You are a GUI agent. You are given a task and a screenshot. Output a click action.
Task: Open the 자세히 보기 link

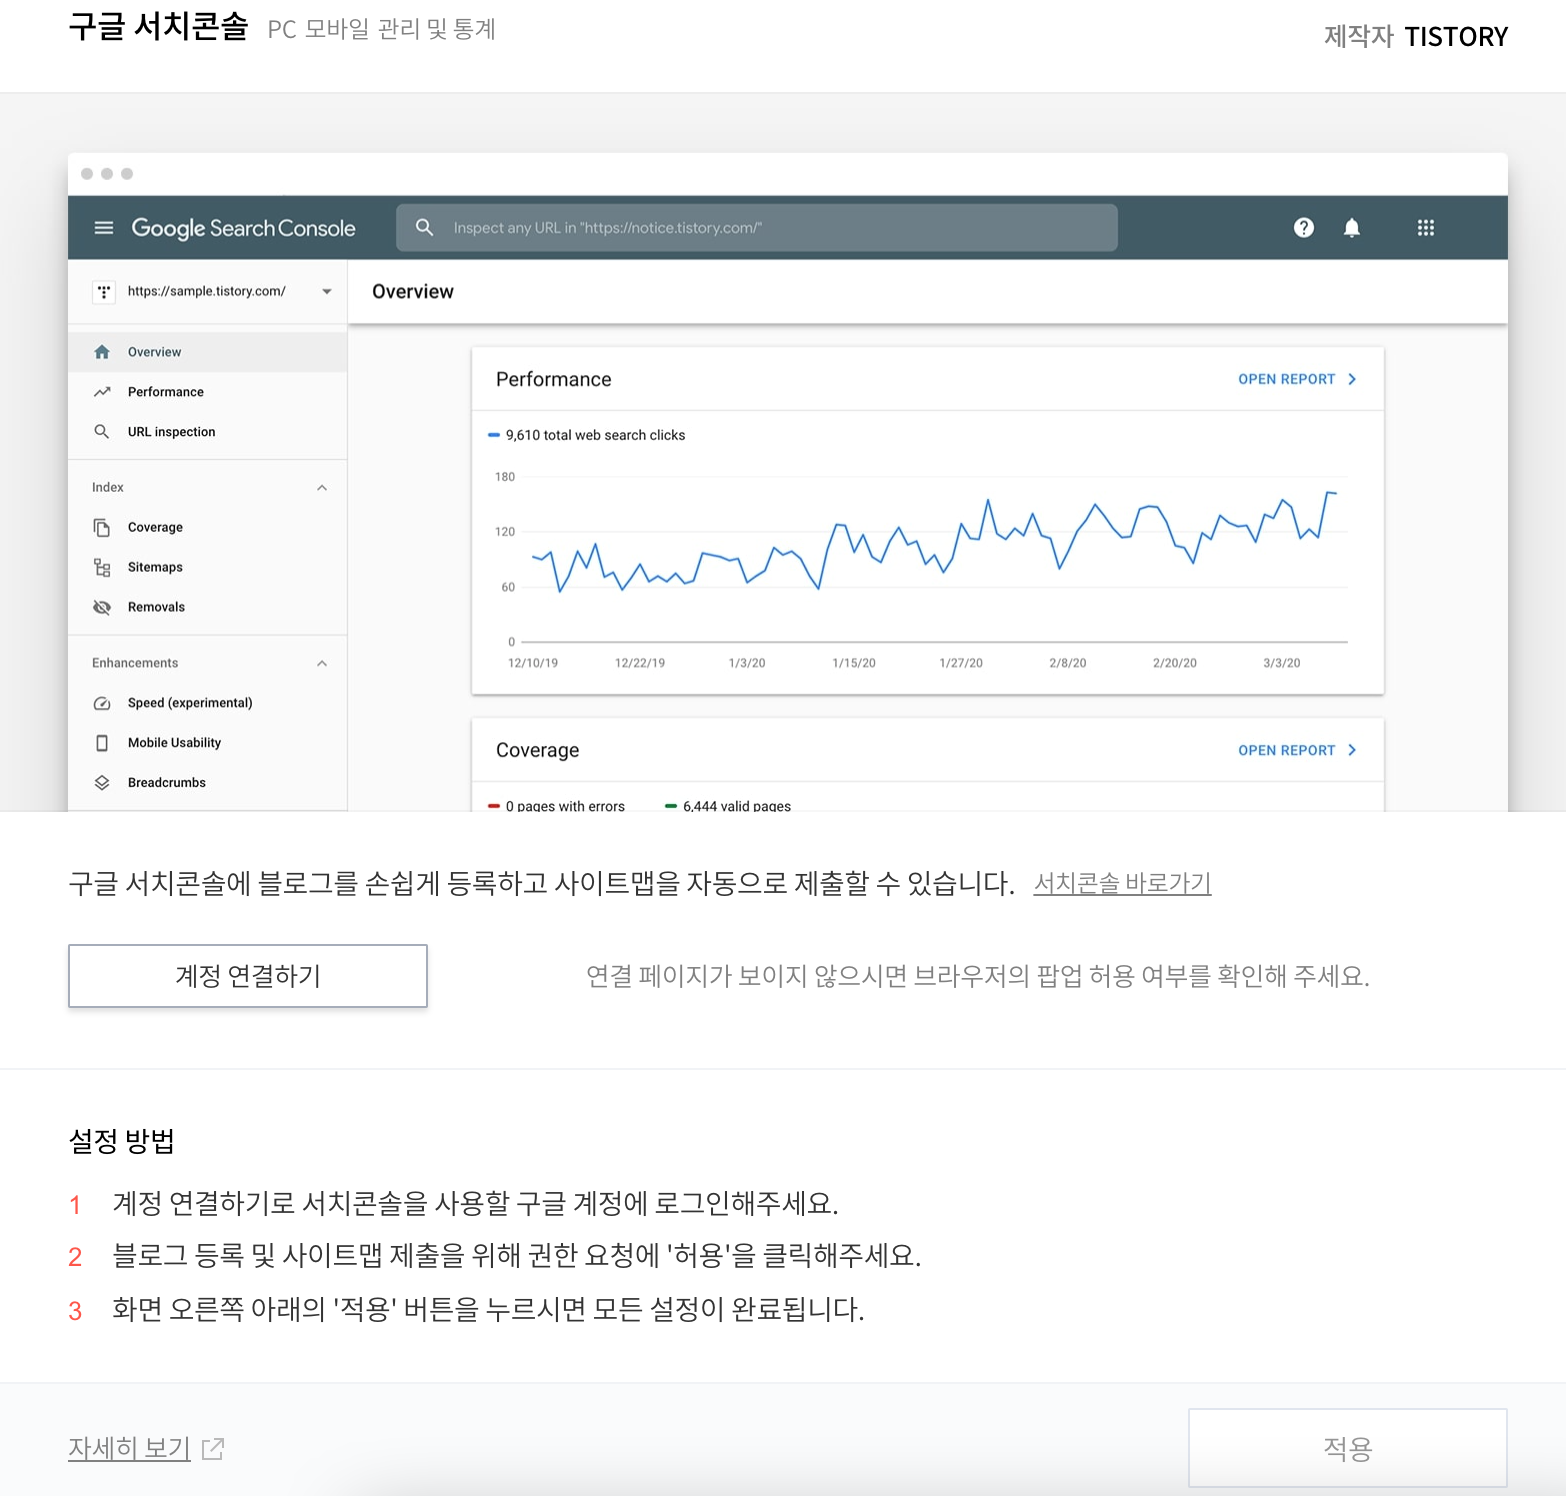coord(129,1448)
